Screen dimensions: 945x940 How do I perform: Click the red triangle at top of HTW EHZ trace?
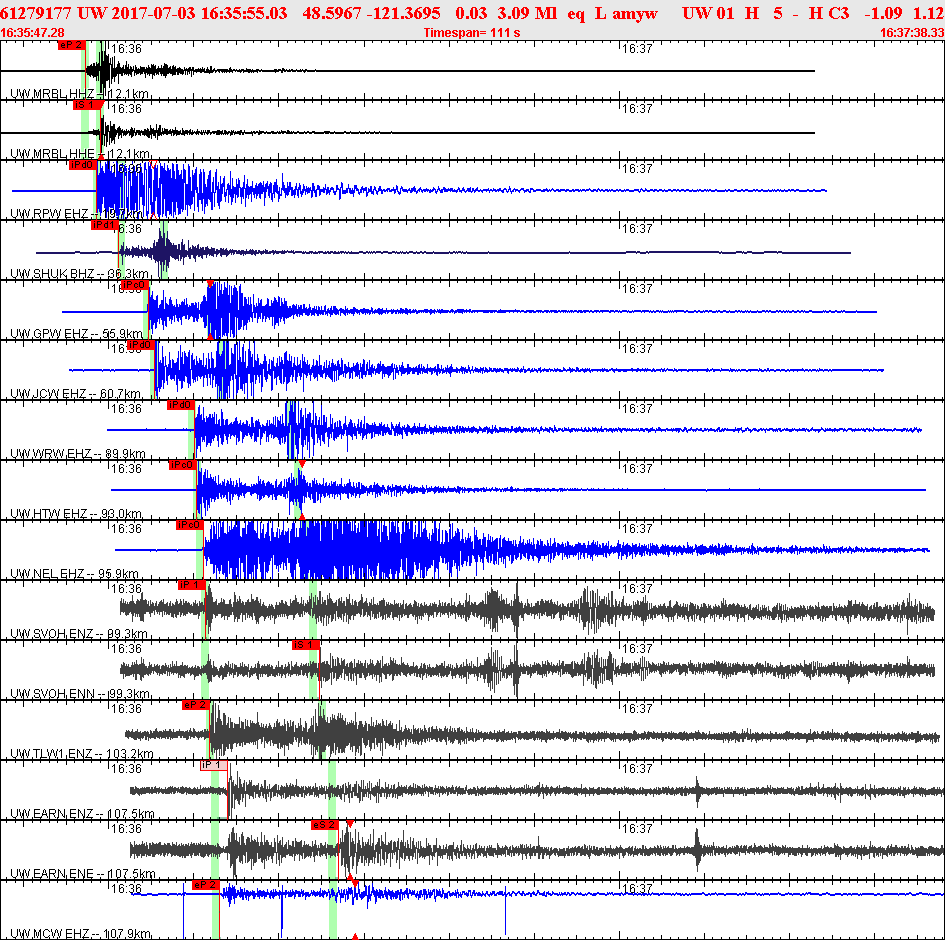pyautogui.click(x=302, y=463)
